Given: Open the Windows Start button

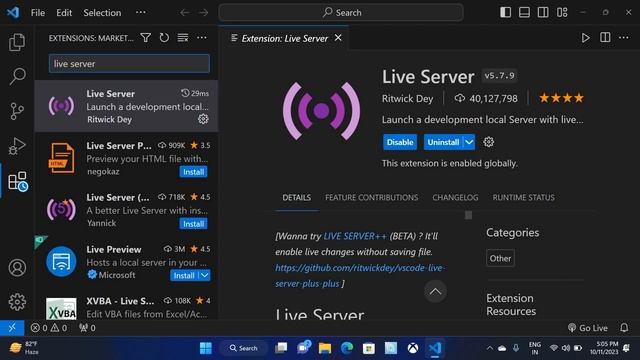Looking at the screenshot, I should 206,348.
